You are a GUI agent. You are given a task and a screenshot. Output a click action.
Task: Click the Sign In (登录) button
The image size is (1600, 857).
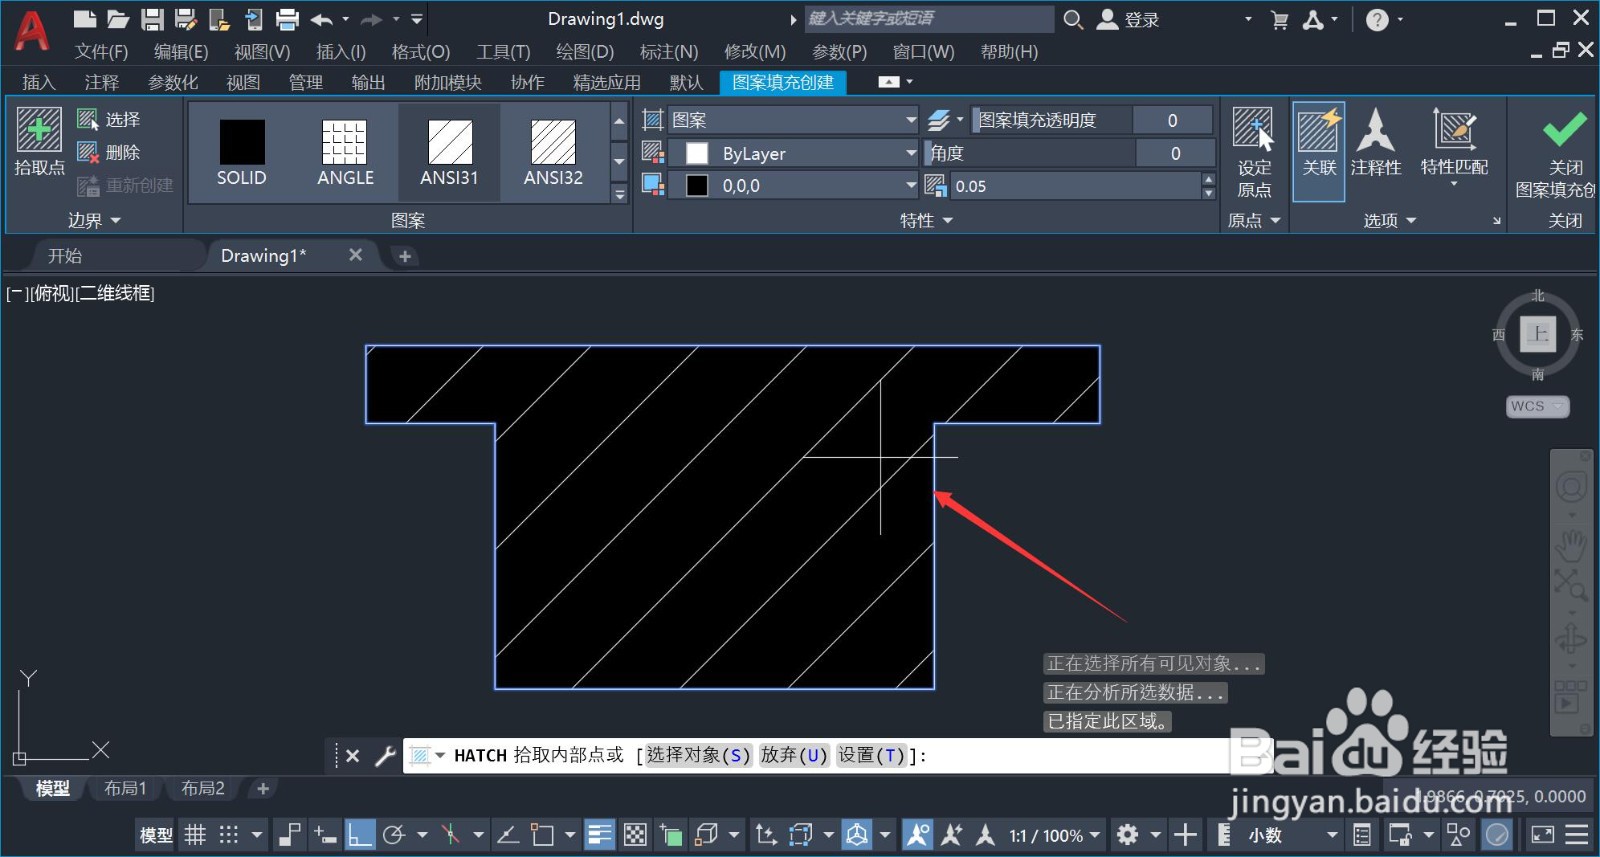(x=1128, y=19)
